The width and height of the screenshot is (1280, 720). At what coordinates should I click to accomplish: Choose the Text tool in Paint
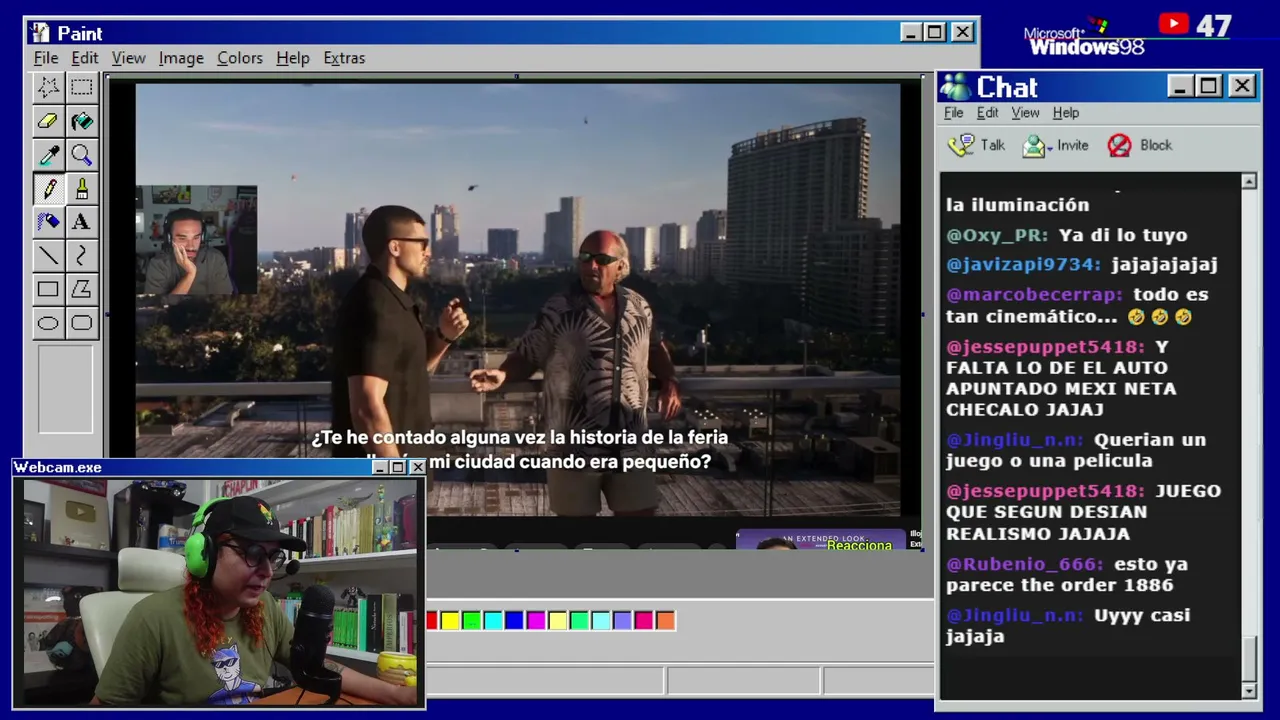click(x=82, y=222)
